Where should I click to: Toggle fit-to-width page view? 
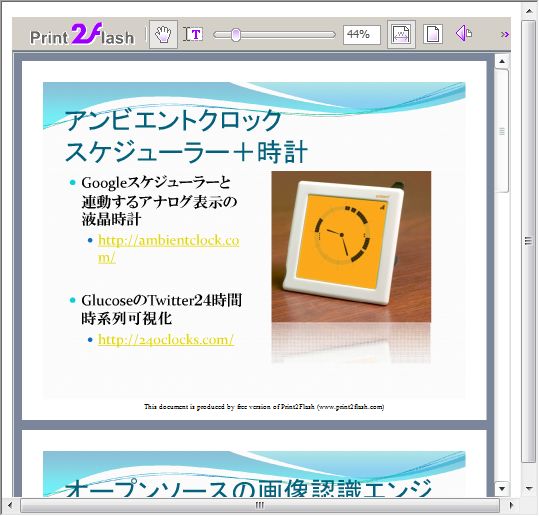point(401,34)
